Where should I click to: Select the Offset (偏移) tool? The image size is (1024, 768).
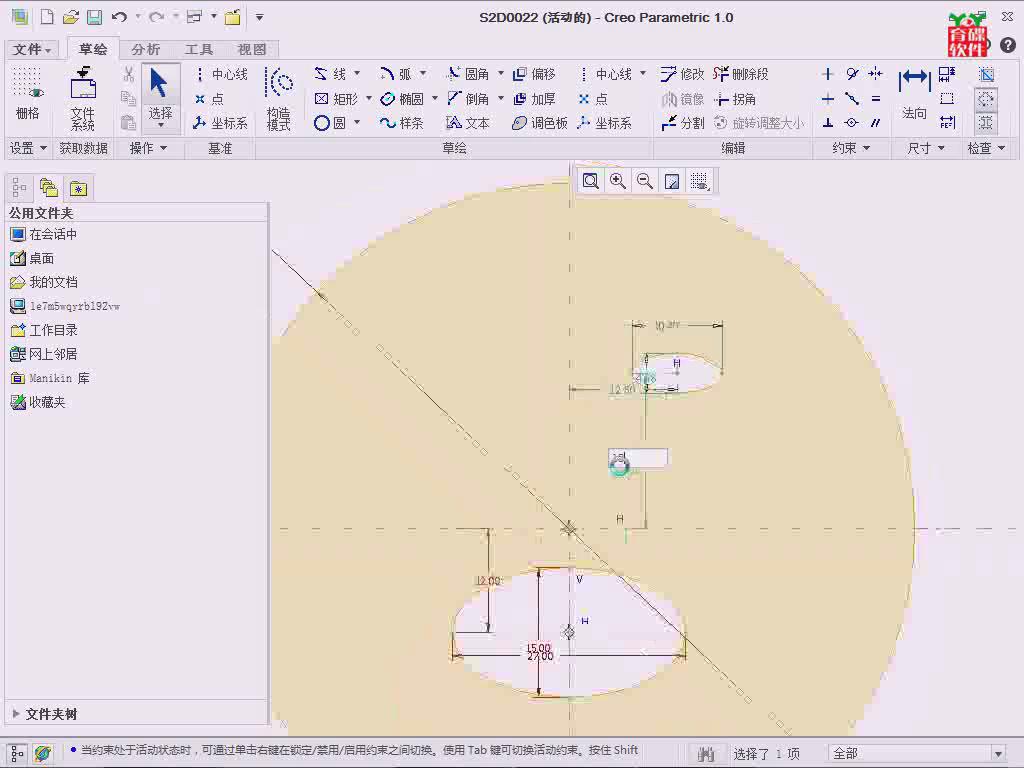(534, 74)
